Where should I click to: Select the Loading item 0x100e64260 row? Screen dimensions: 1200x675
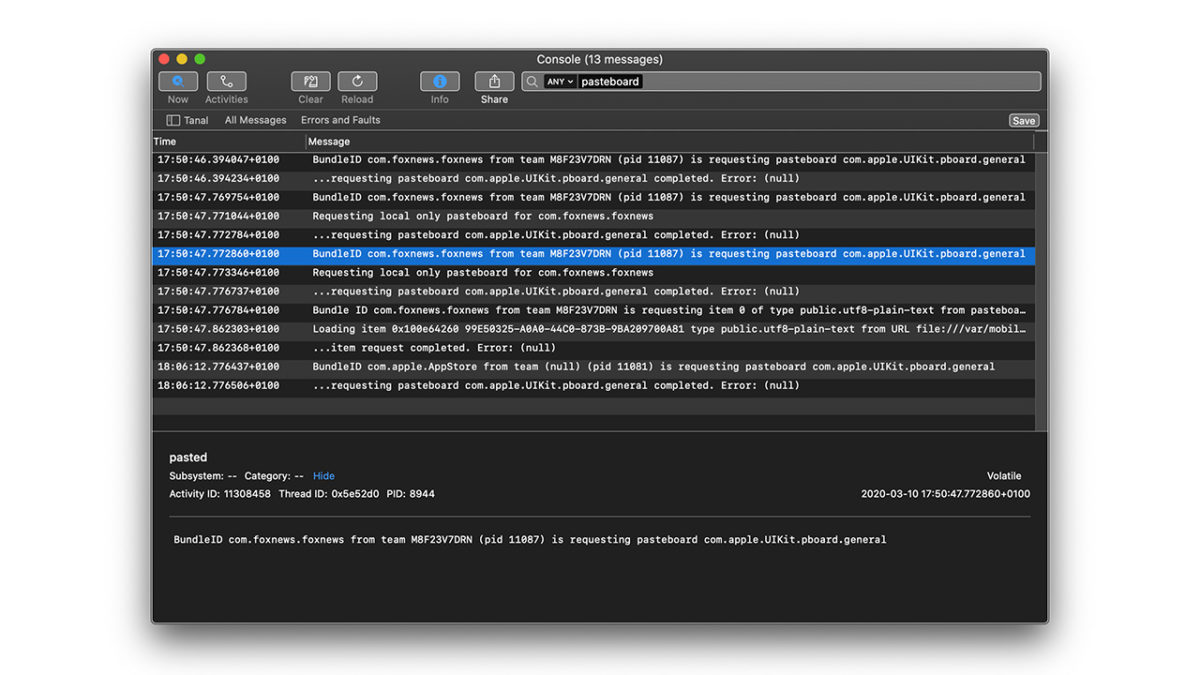pos(594,329)
